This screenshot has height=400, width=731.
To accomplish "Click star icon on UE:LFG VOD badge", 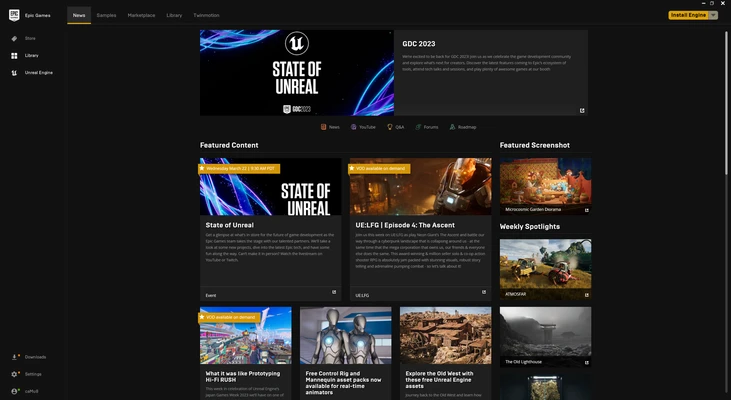I will pos(352,168).
